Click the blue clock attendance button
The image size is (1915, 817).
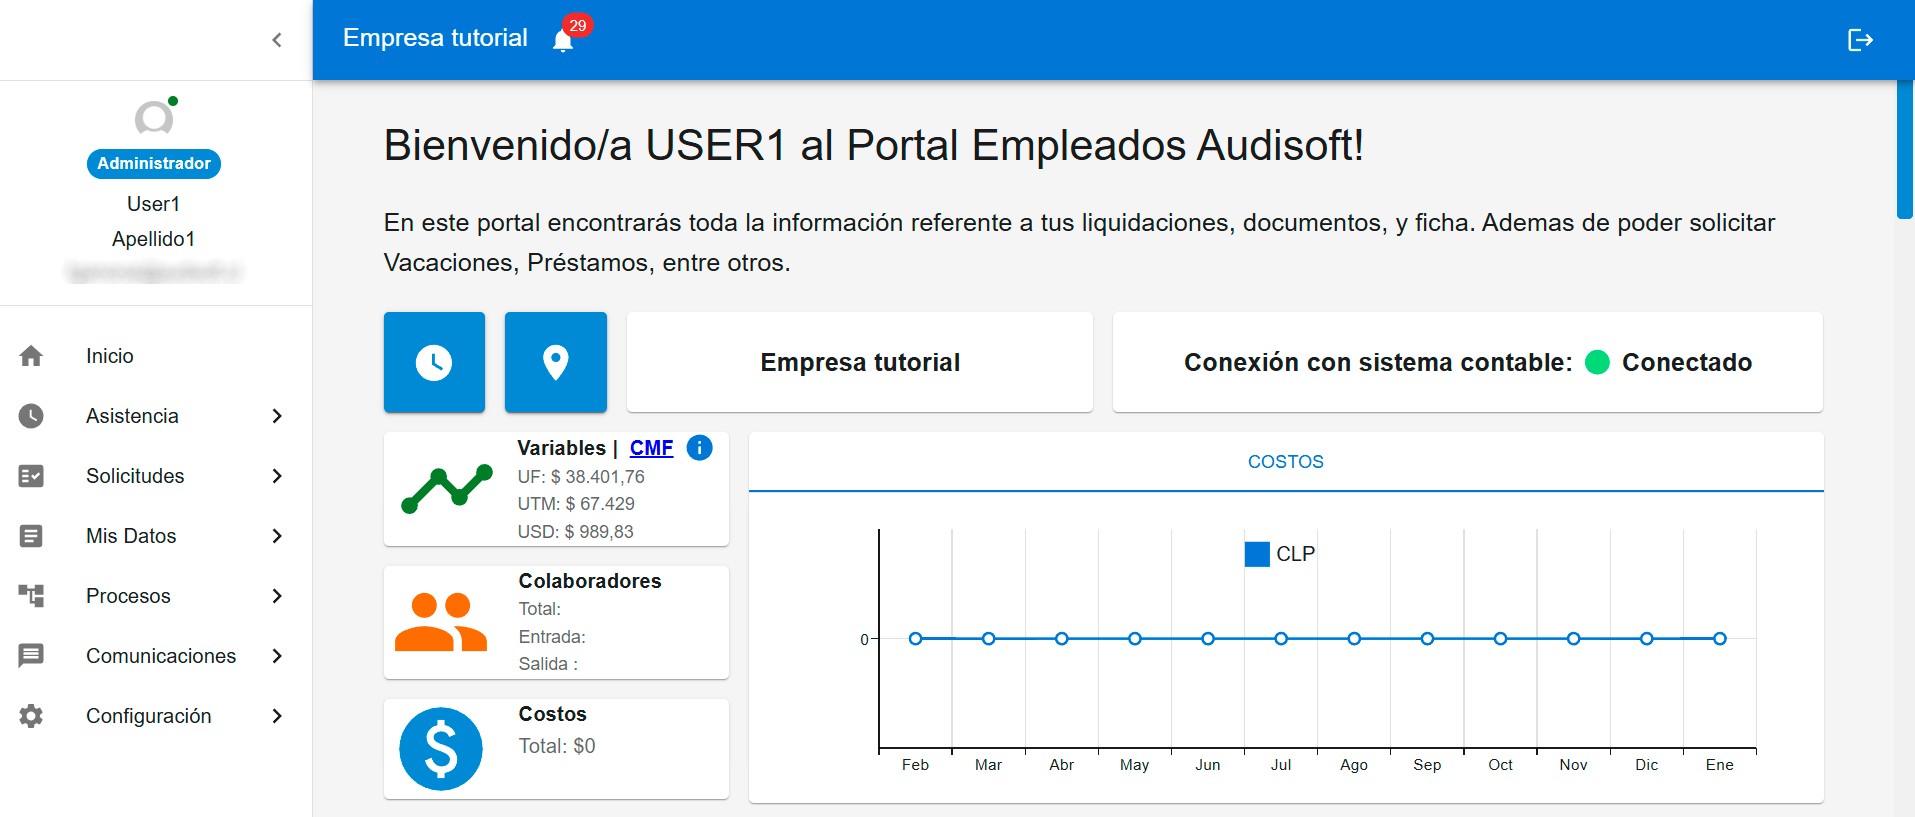pyautogui.click(x=434, y=362)
